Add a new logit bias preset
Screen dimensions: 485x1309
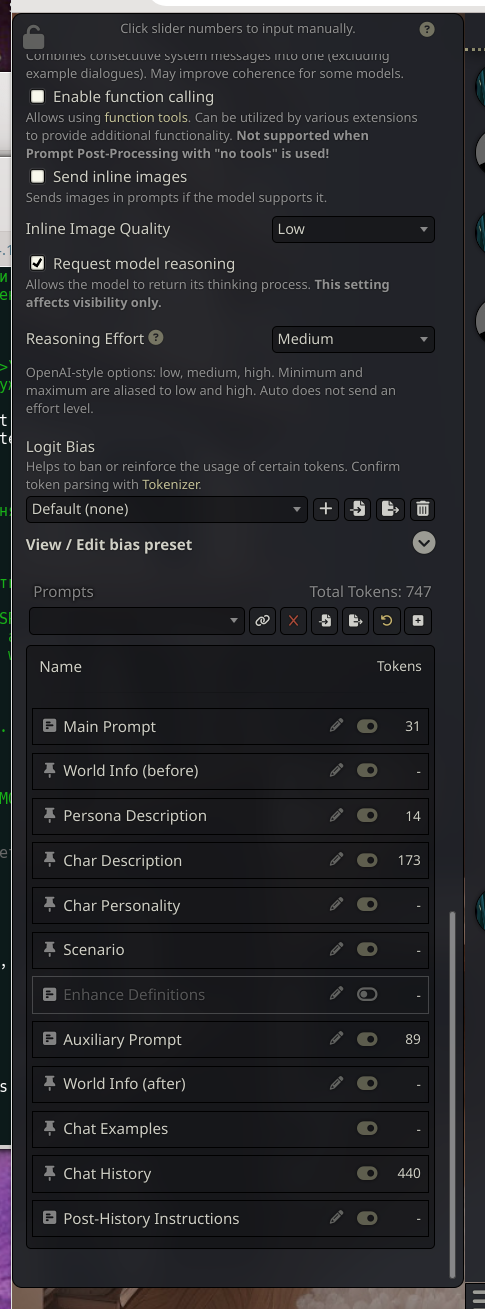[x=325, y=509]
